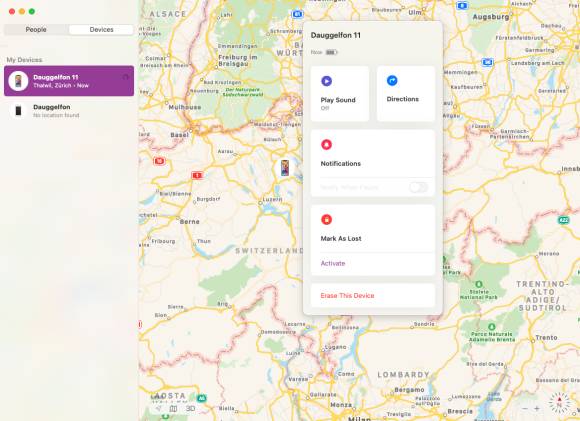Click the red Notifications bell icon

(326, 144)
